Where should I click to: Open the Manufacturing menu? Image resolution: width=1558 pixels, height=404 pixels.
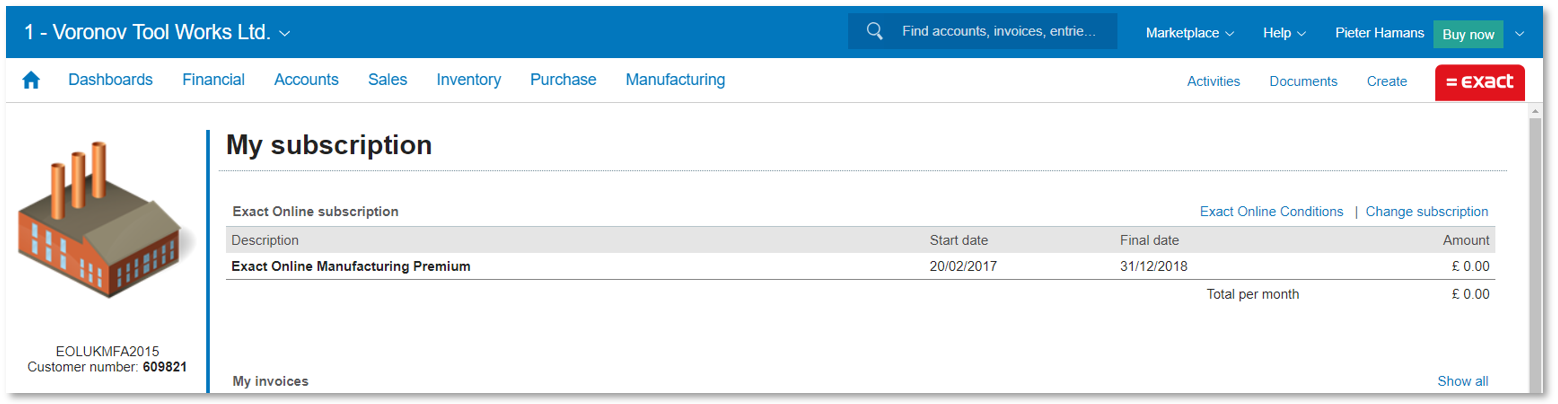675,80
